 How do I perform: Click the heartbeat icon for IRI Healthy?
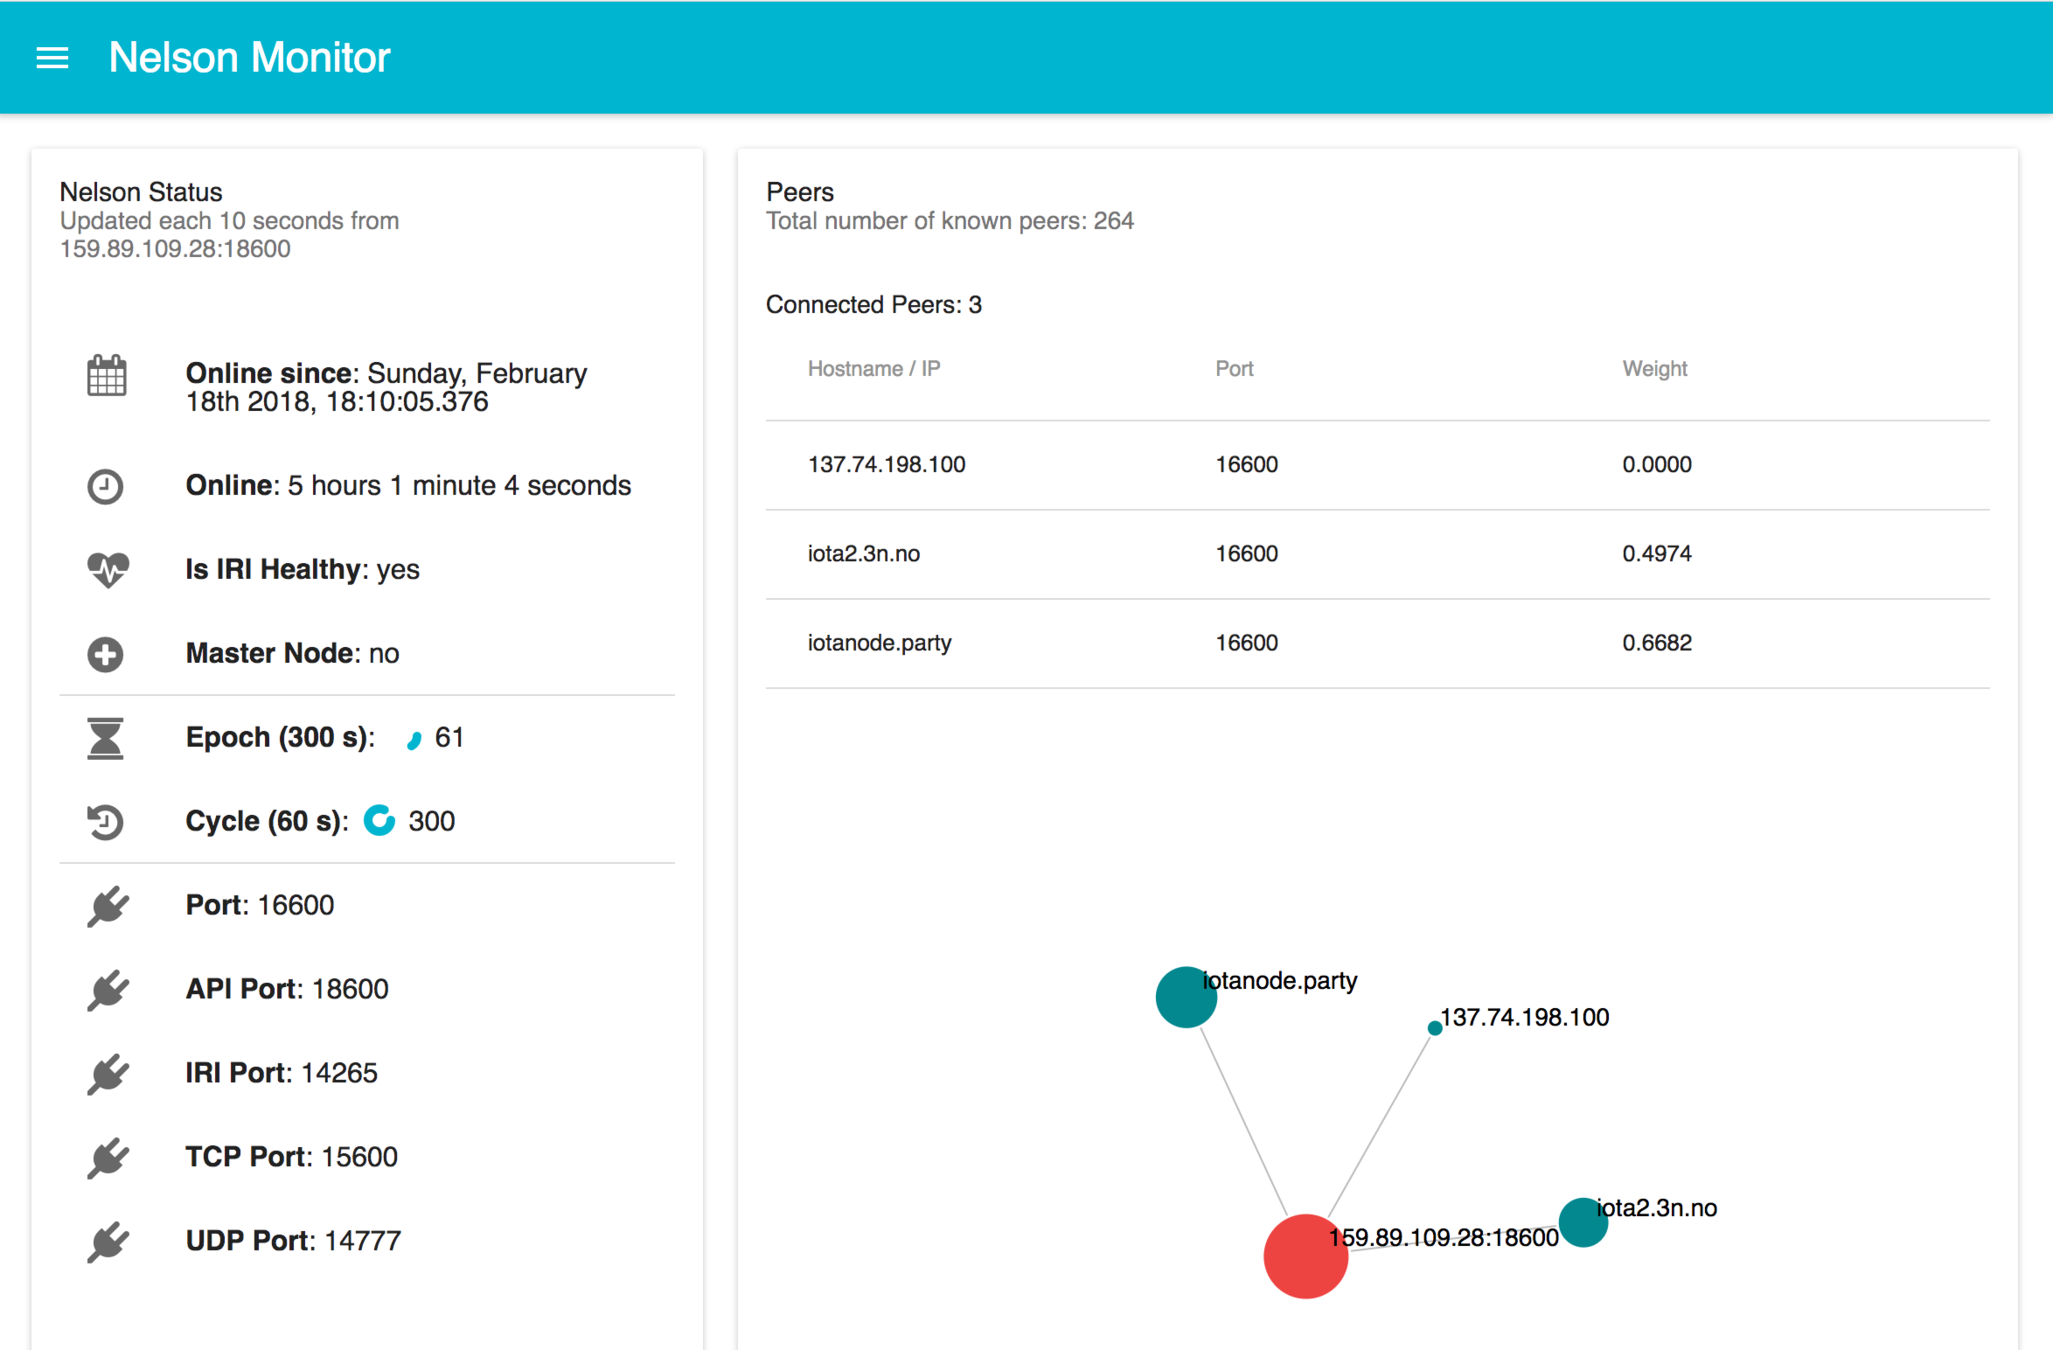pos(106,569)
